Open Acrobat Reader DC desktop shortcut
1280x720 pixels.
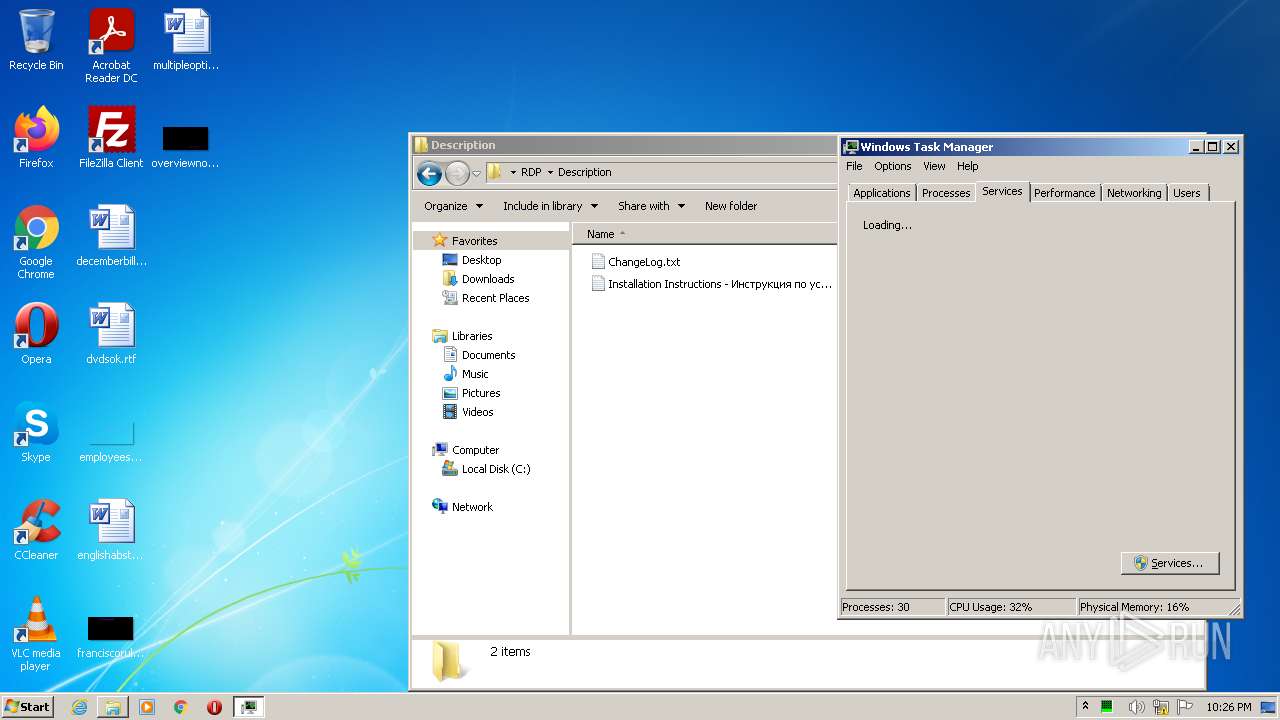tap(111, 46)
